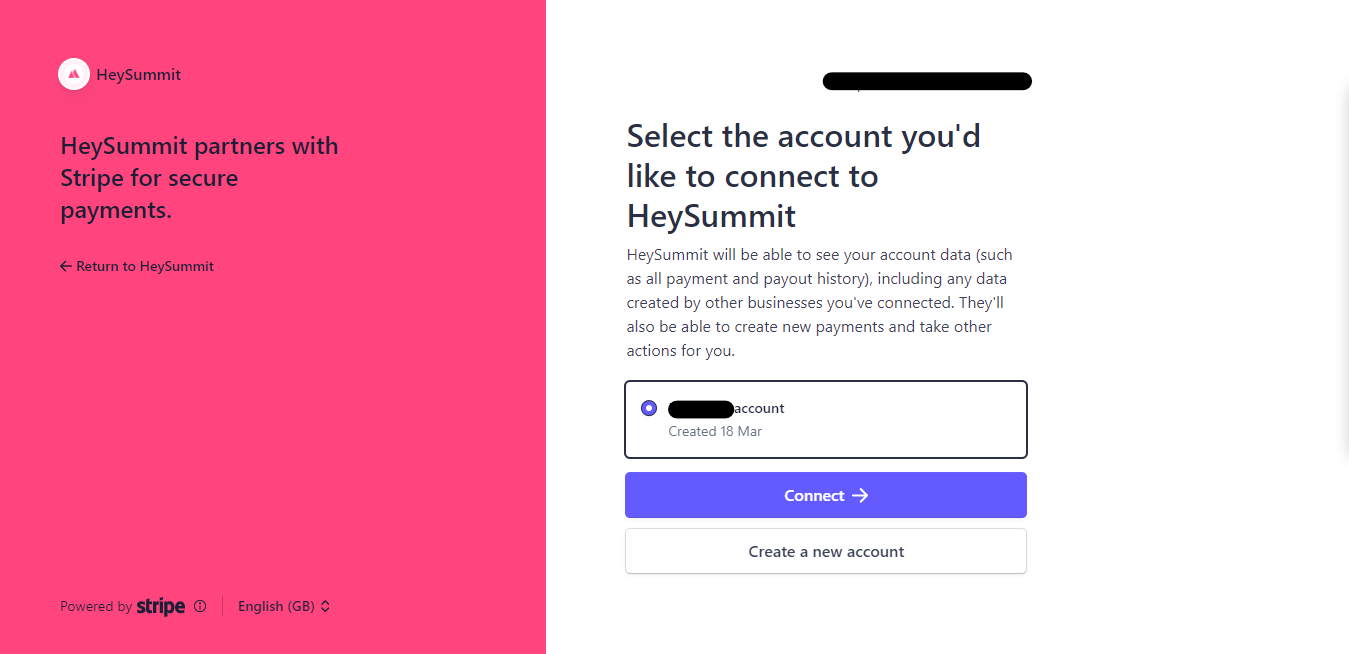The width and height of the screenshot is (1349, 654).
Task: Click the left arrow beside Return to HeySummit
Action: click(66, 266)
